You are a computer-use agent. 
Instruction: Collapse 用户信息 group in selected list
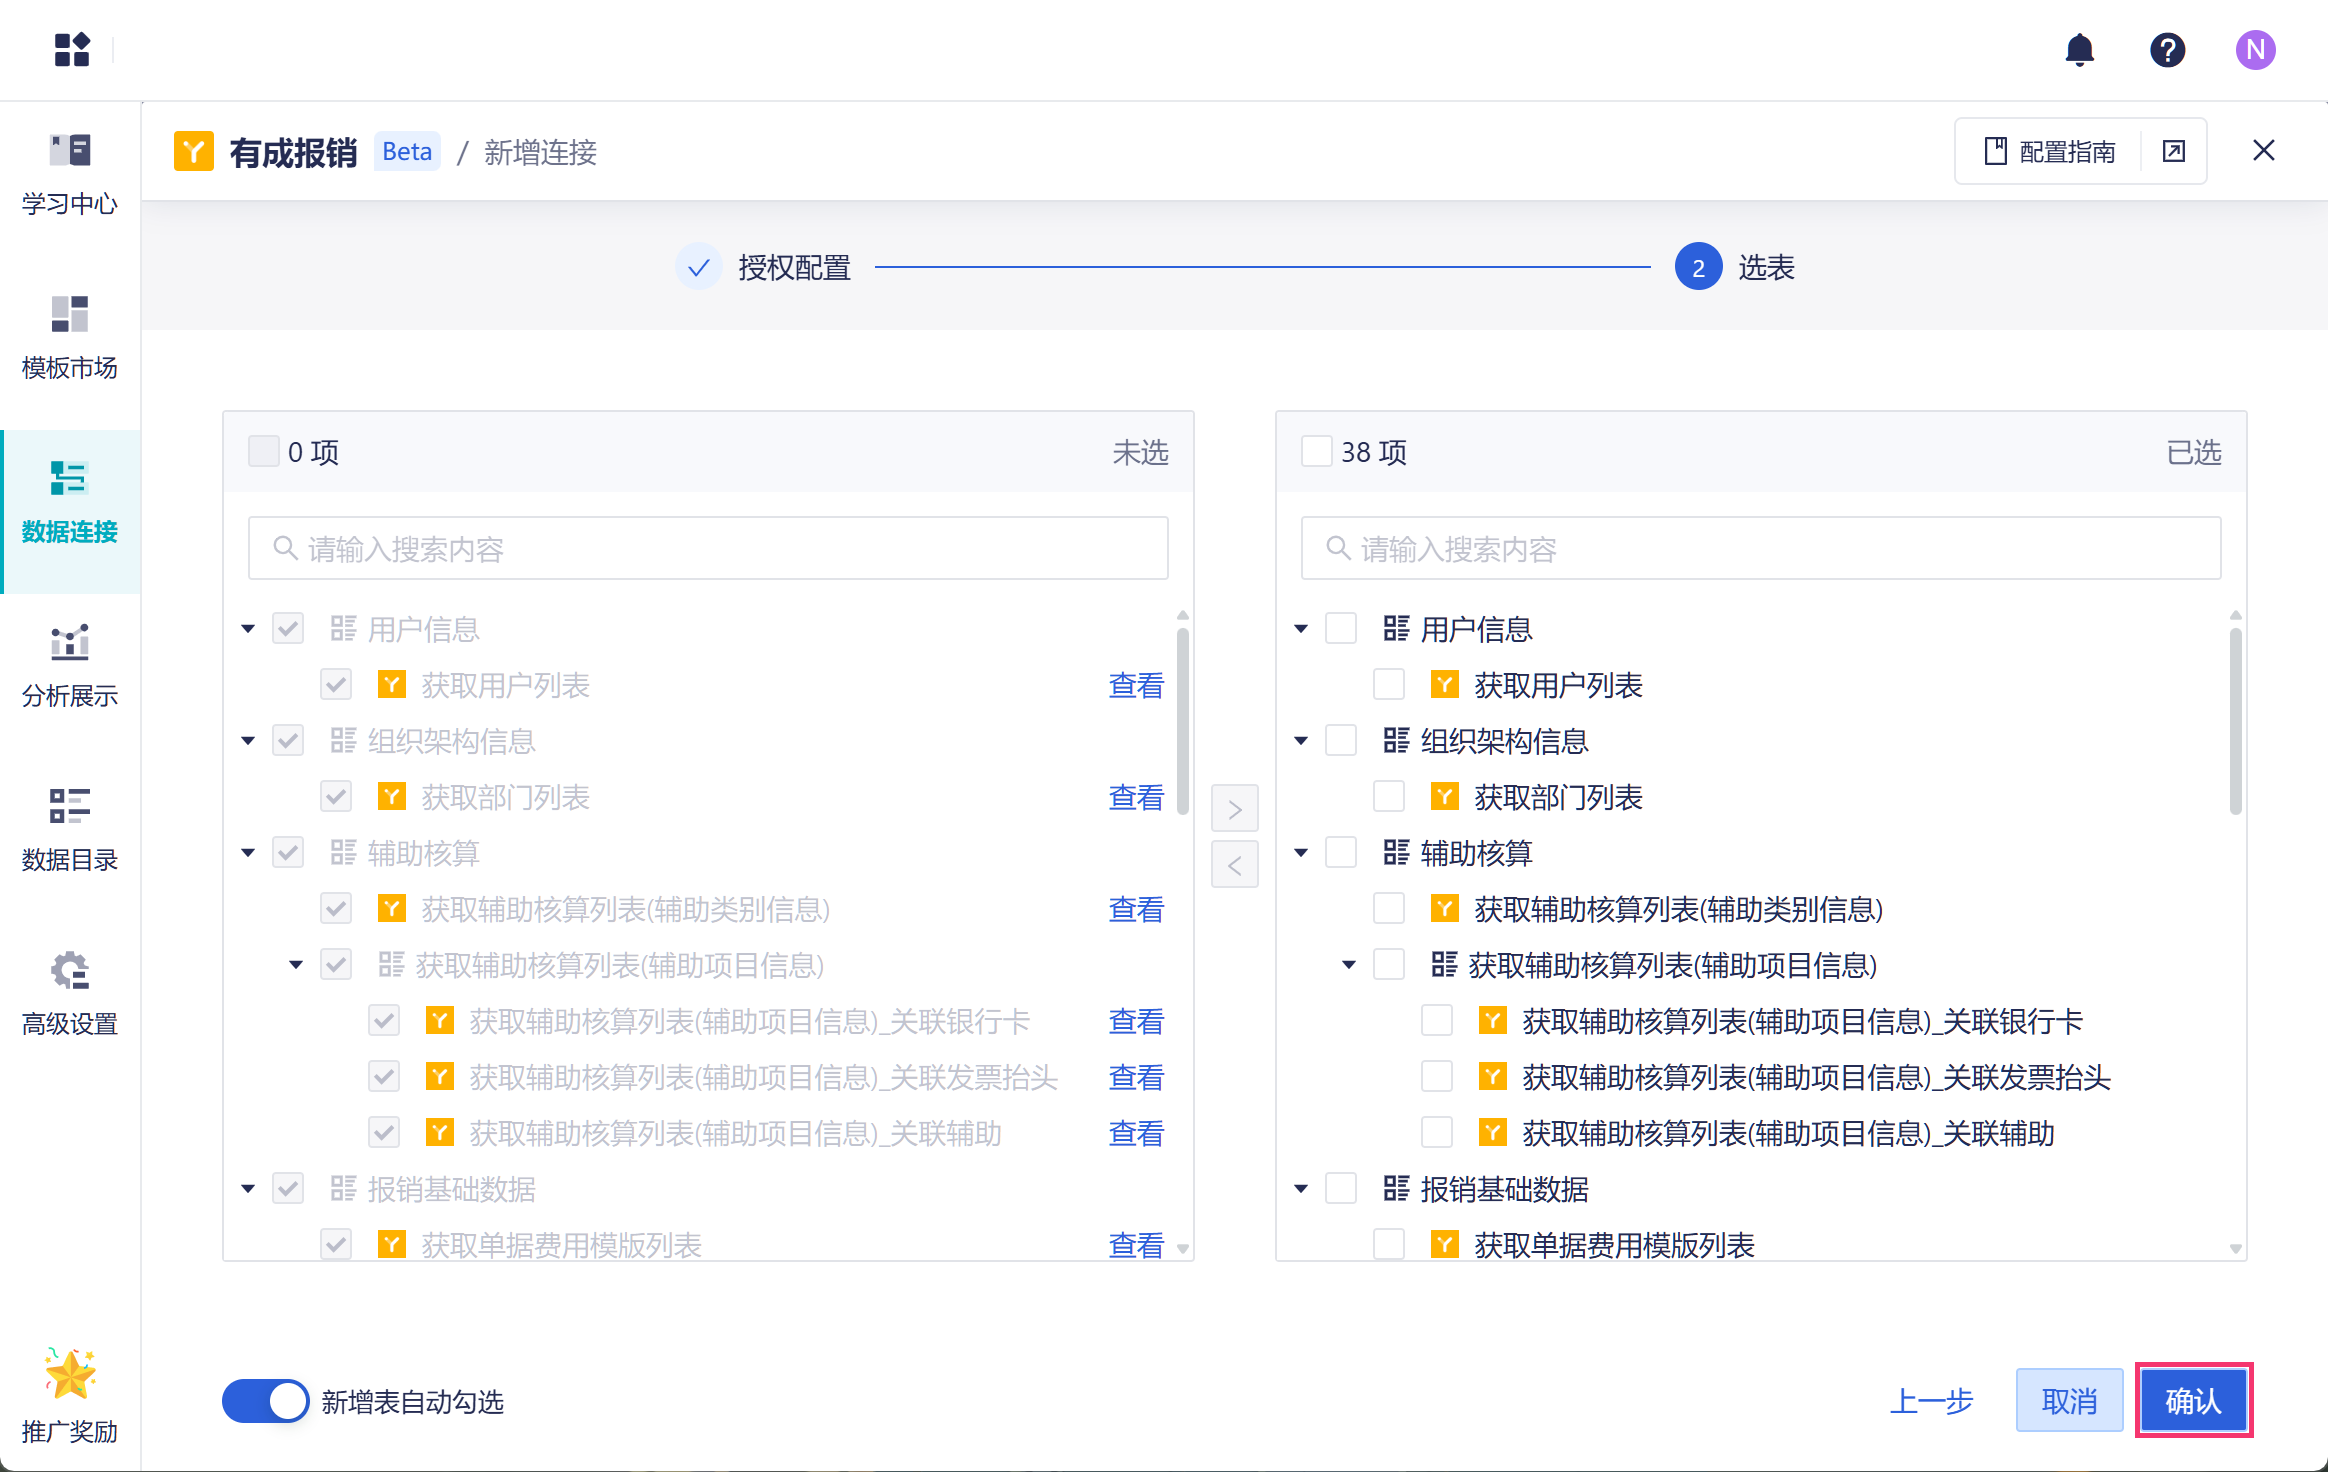[1301, 629]
